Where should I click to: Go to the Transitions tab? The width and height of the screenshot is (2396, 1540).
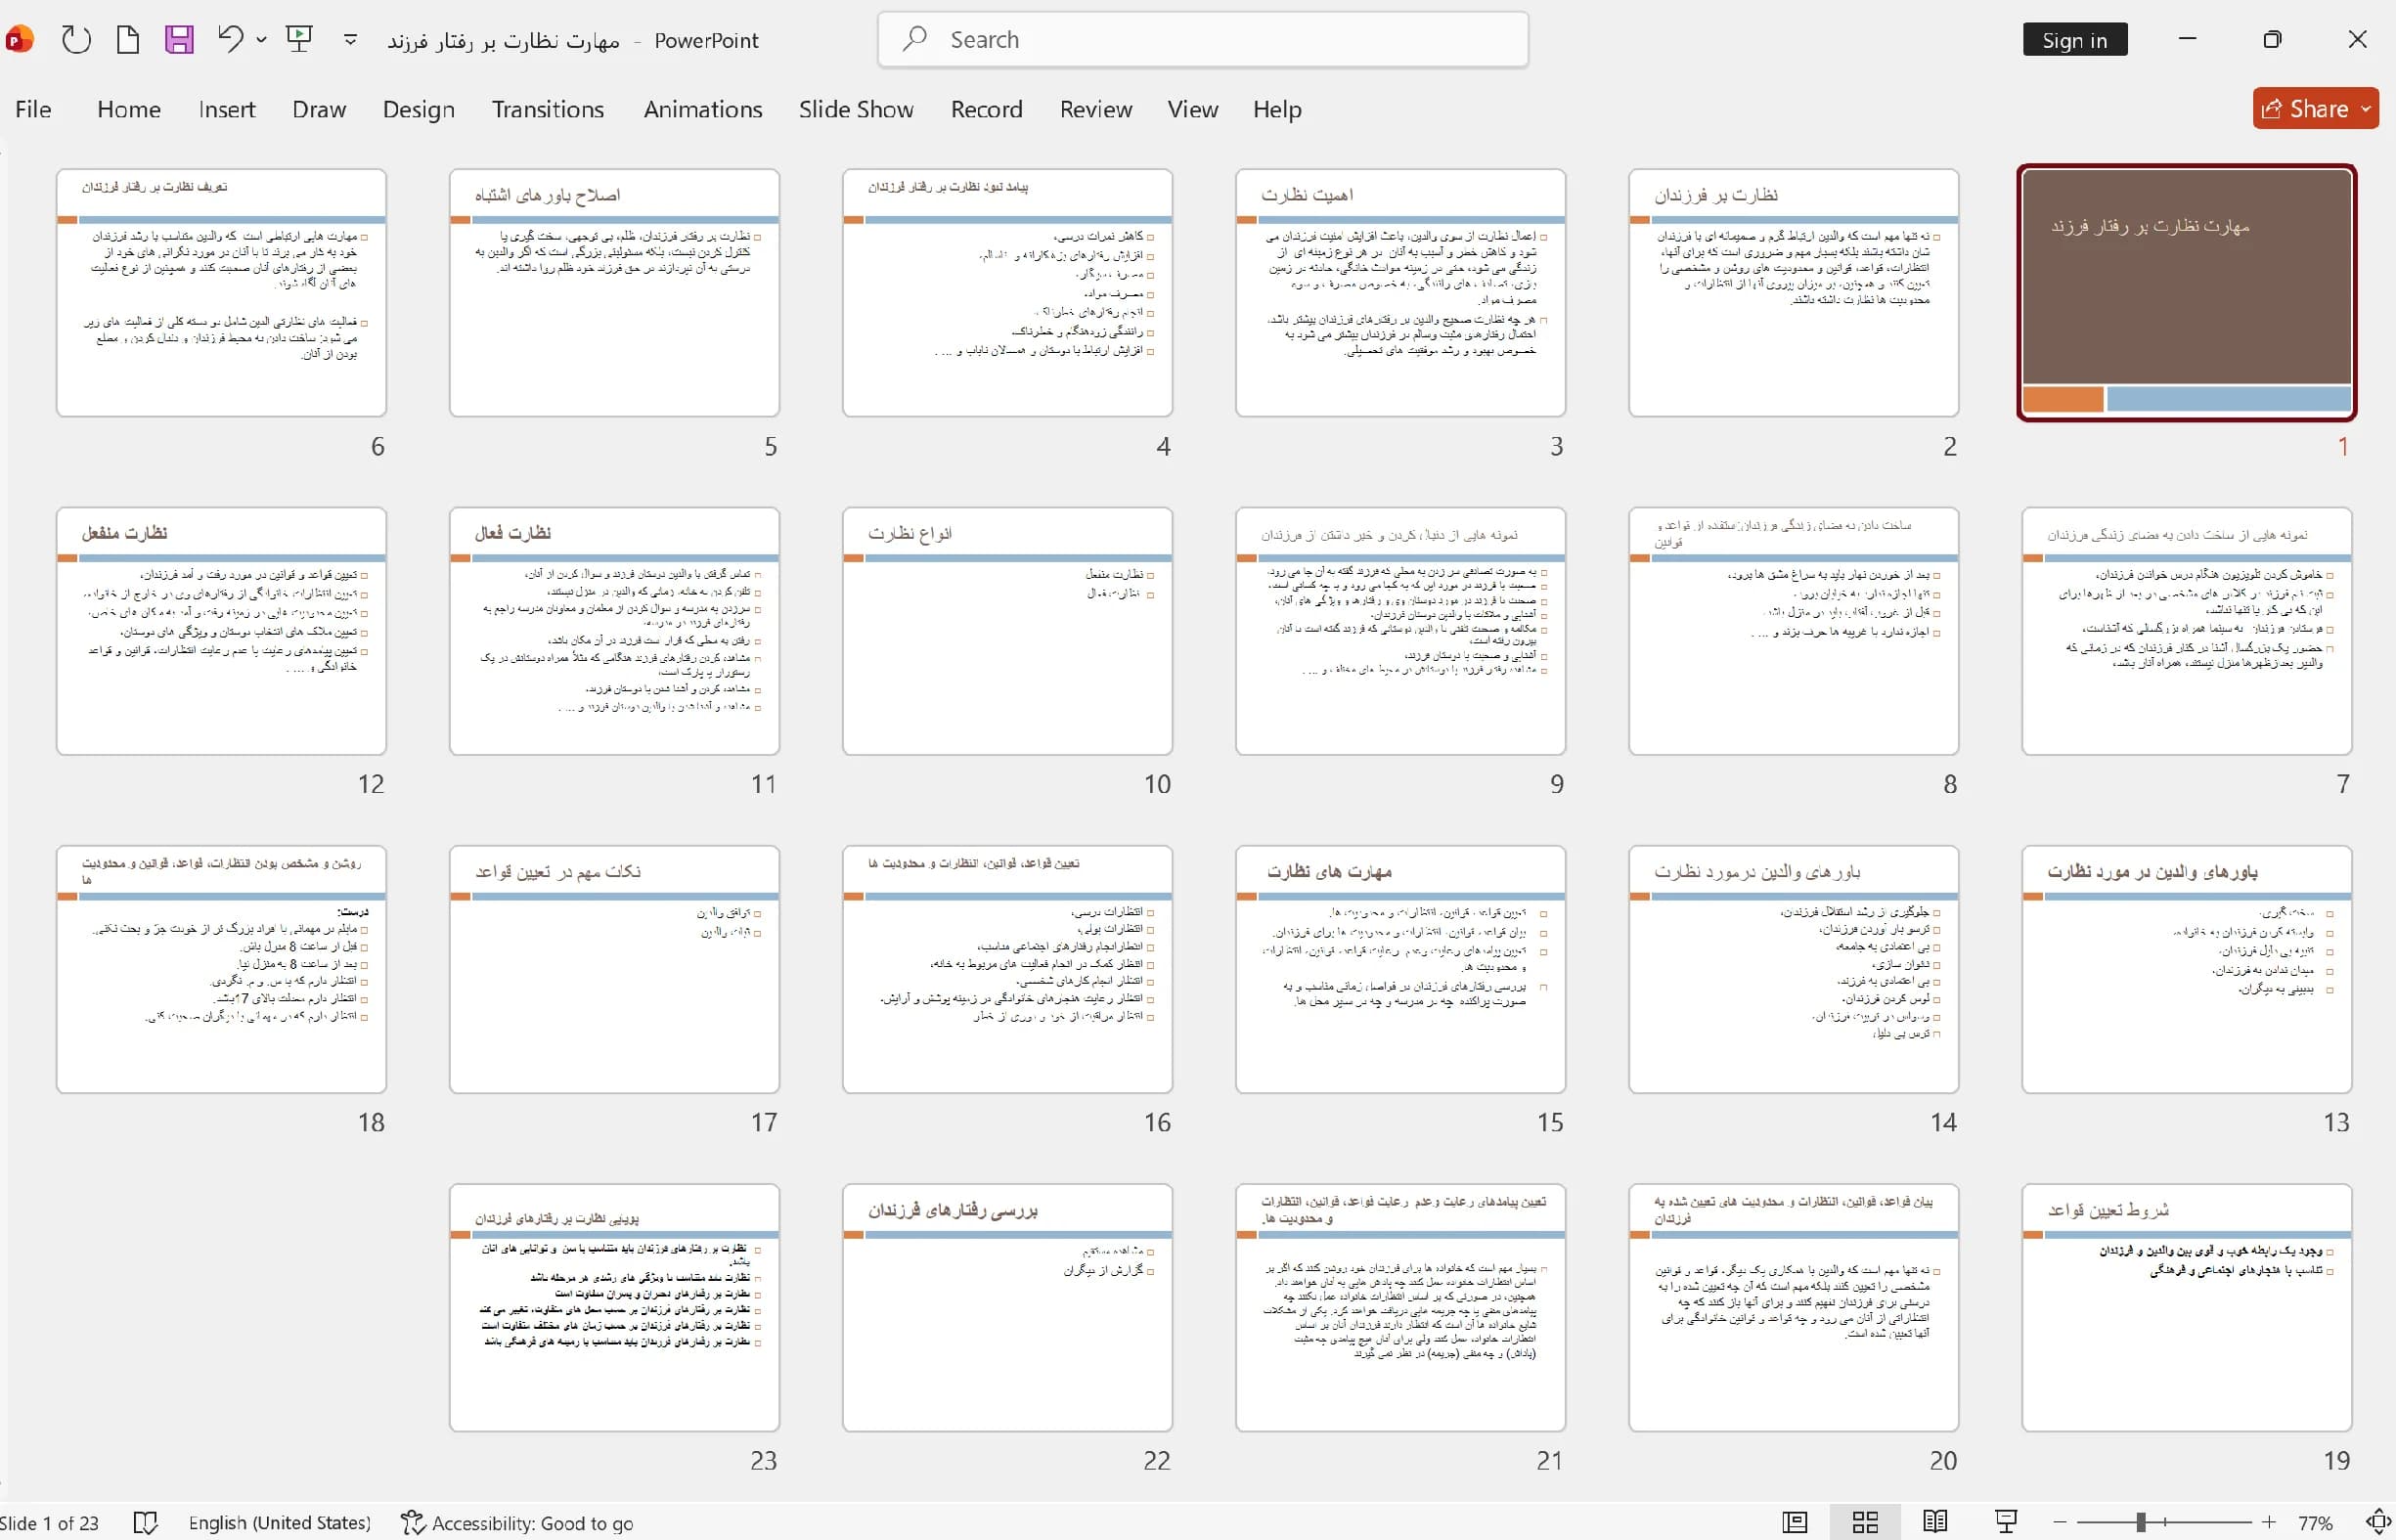point(548,109)
